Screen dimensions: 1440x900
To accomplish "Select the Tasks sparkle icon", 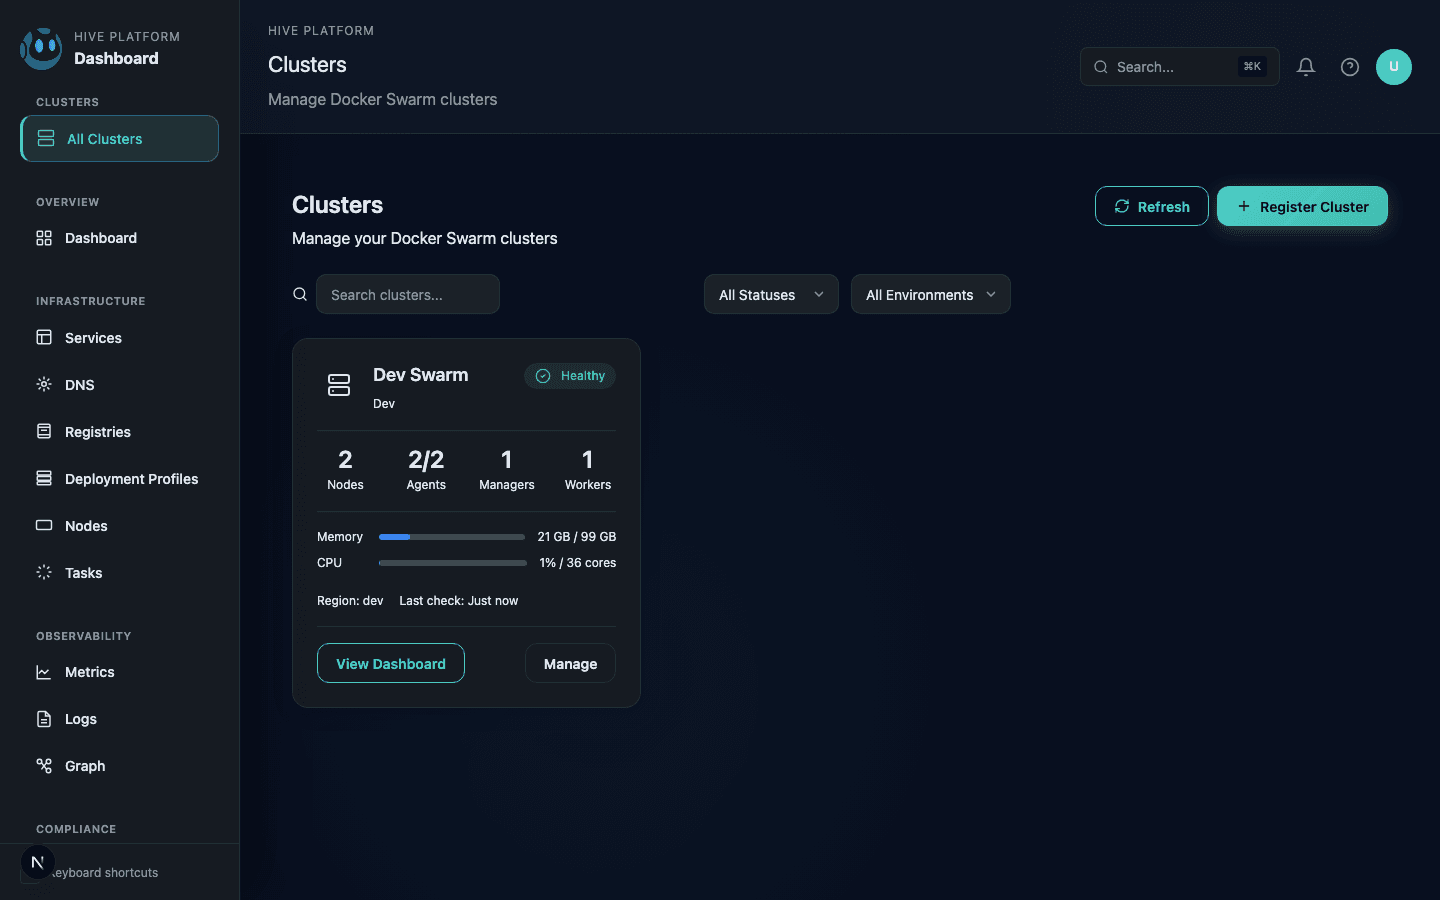I will pos(44,572).
